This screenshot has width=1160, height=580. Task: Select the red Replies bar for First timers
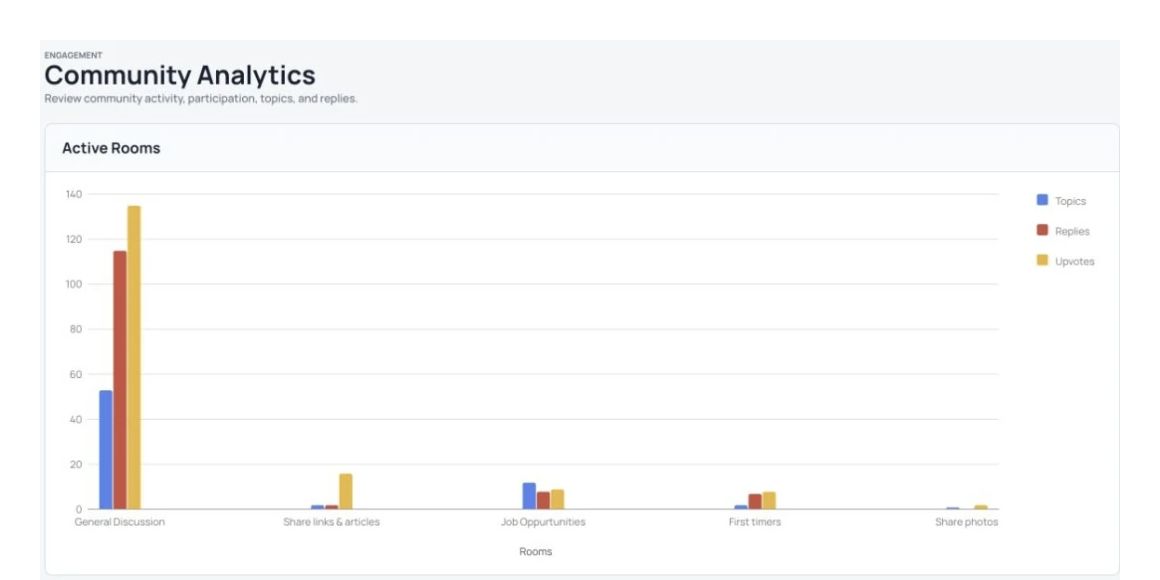[755, 502]
